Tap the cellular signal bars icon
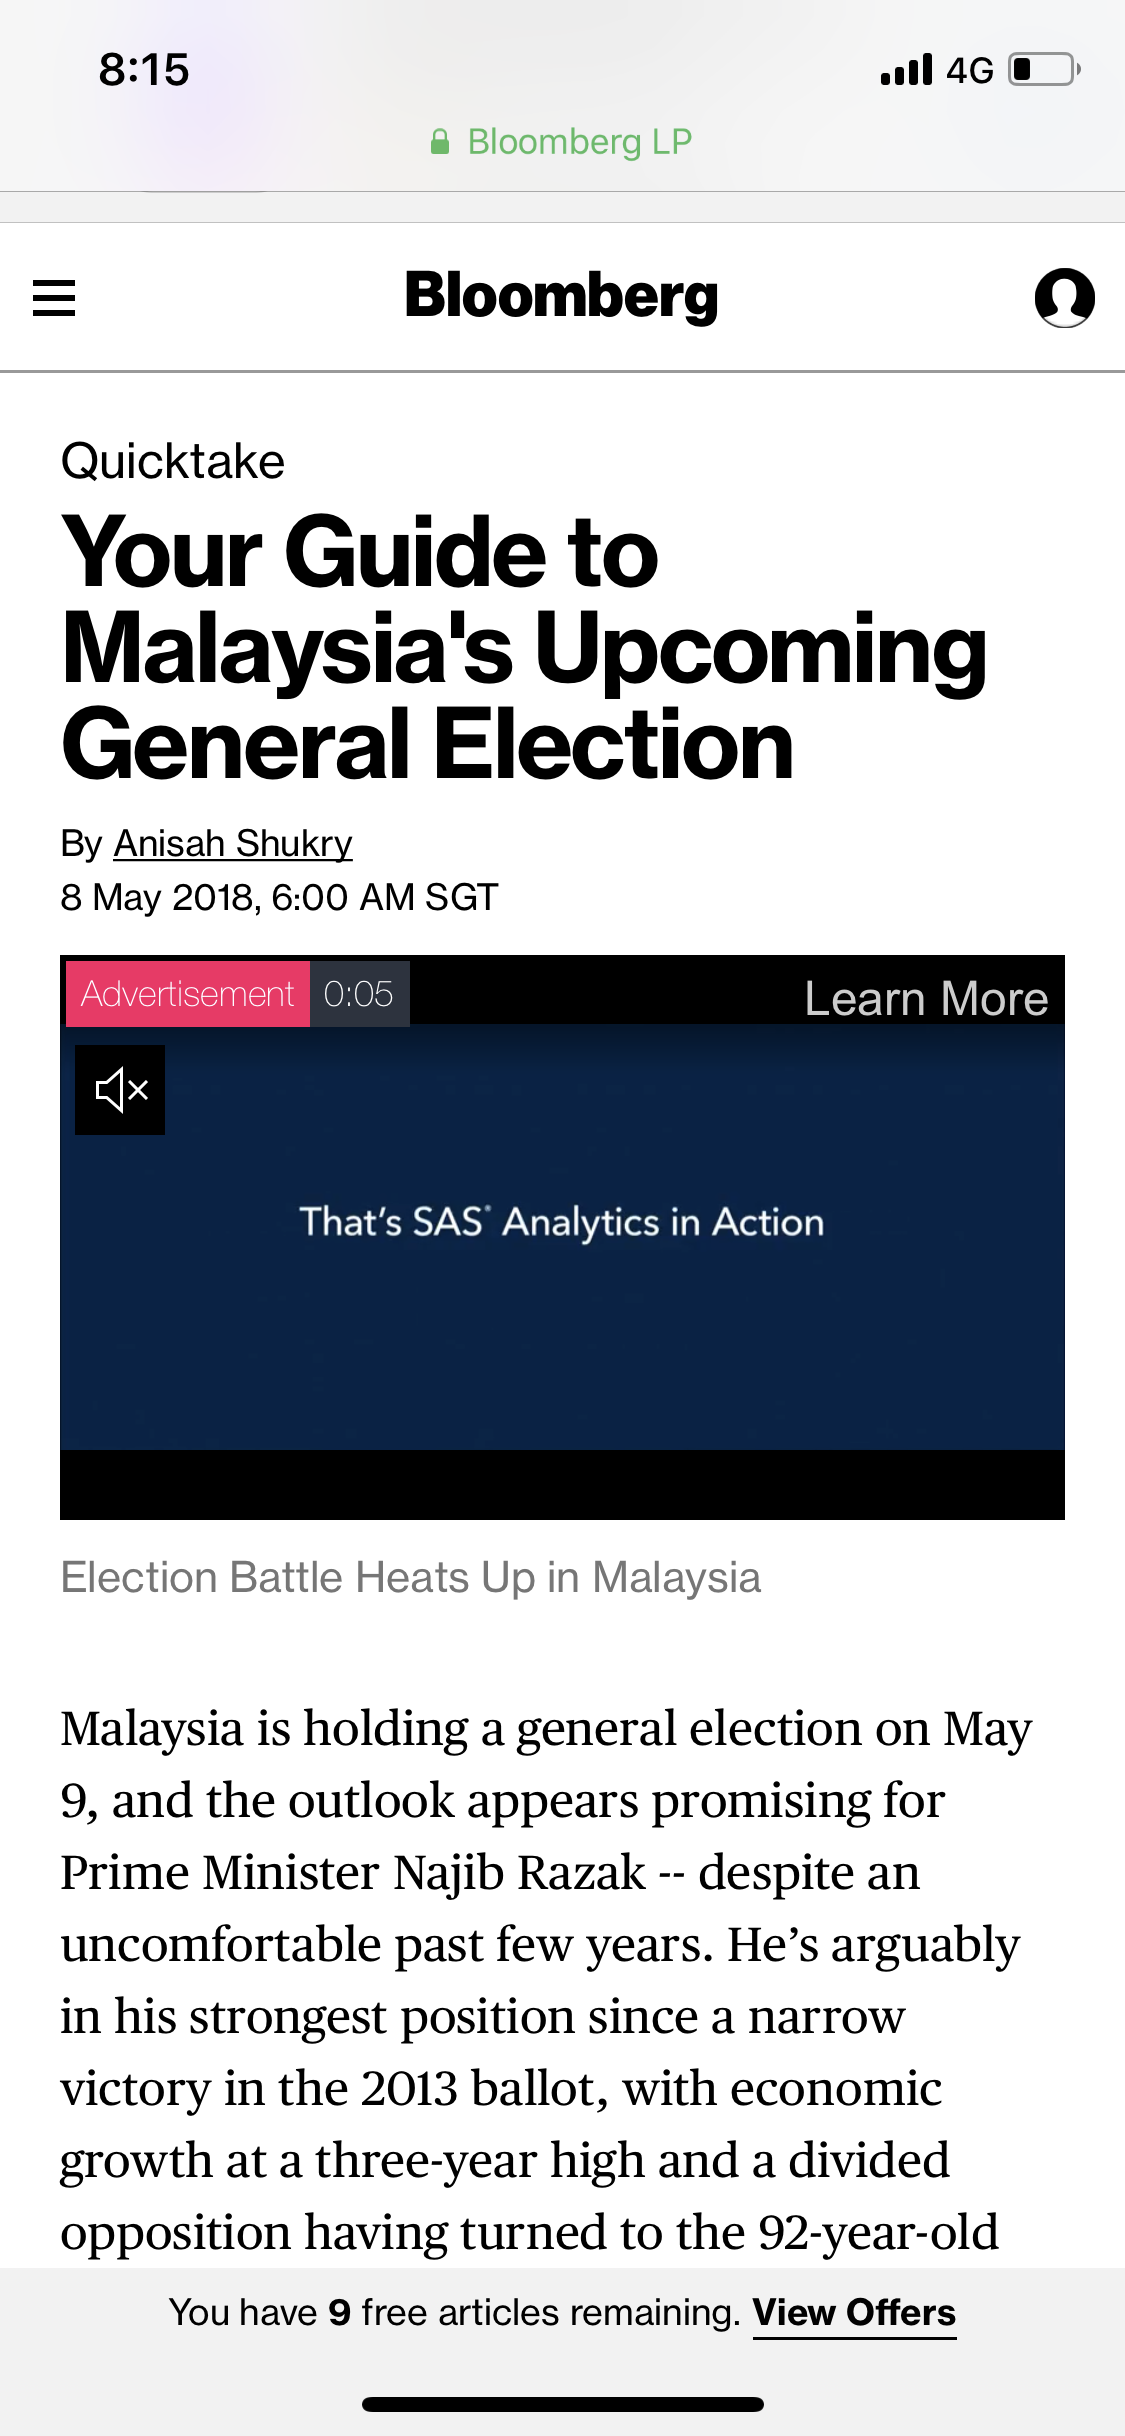This screenshot has width=1125, height=2436. point(906,70)
